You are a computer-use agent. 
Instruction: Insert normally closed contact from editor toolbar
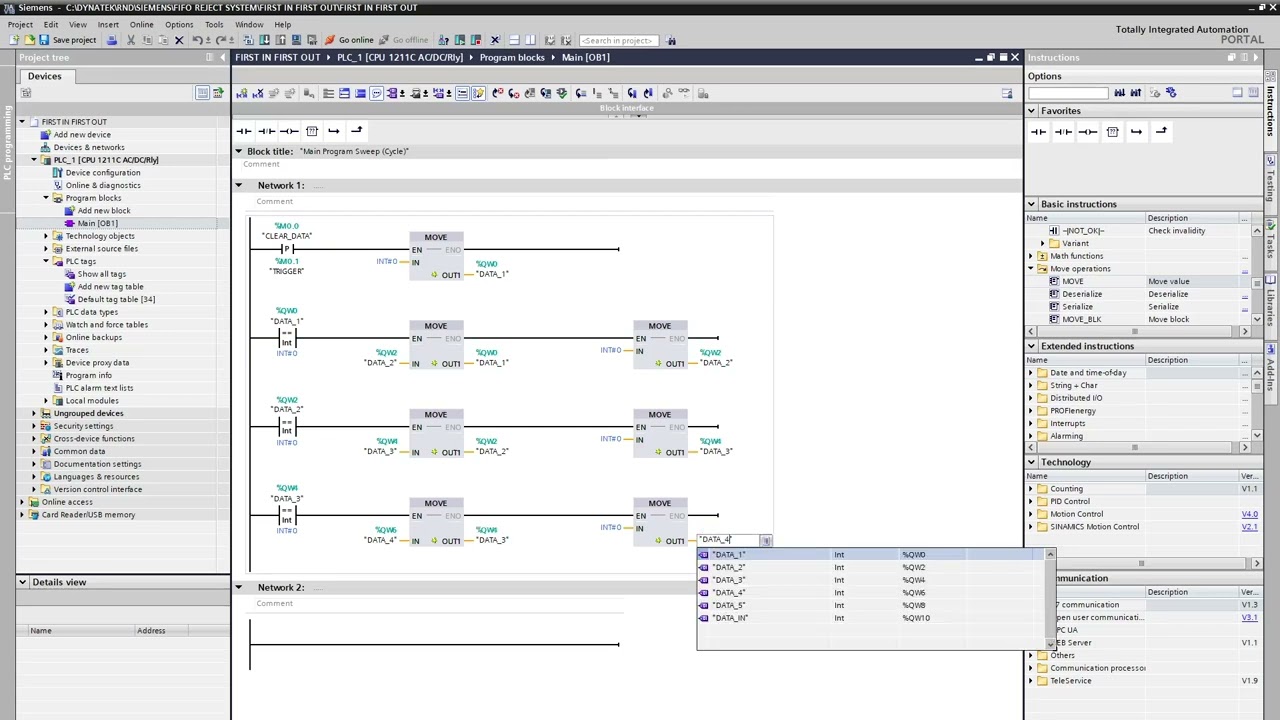click(266, 131)
